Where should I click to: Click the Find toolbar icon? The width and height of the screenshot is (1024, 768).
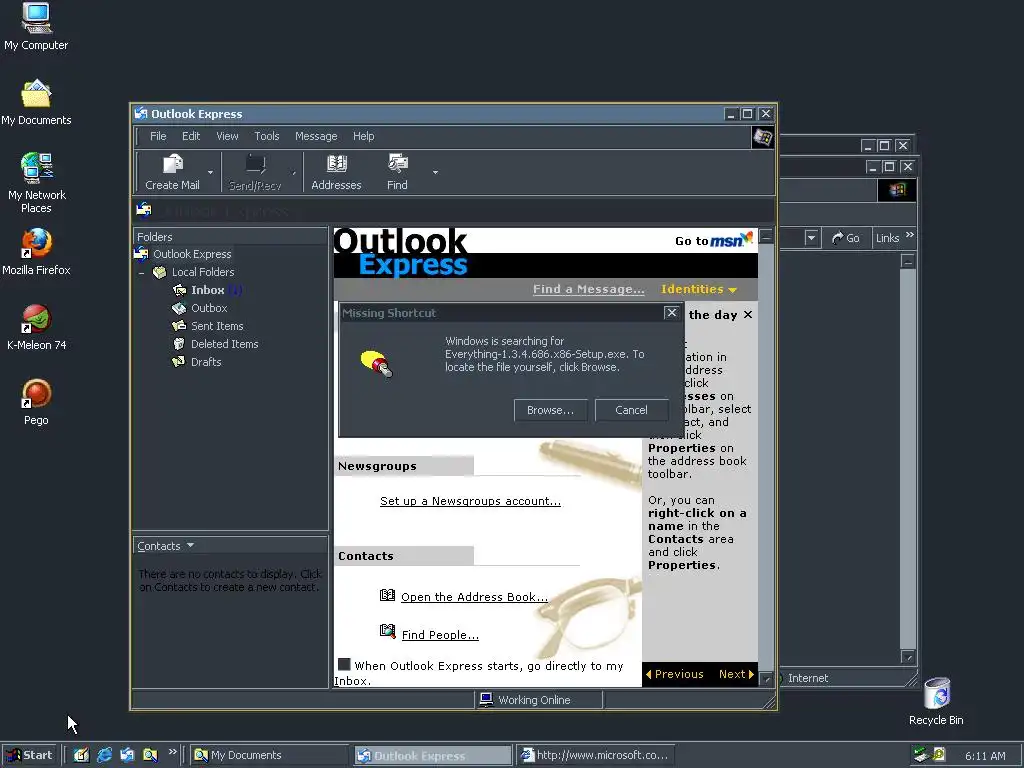pyautogui.click(x=397, y=165)
